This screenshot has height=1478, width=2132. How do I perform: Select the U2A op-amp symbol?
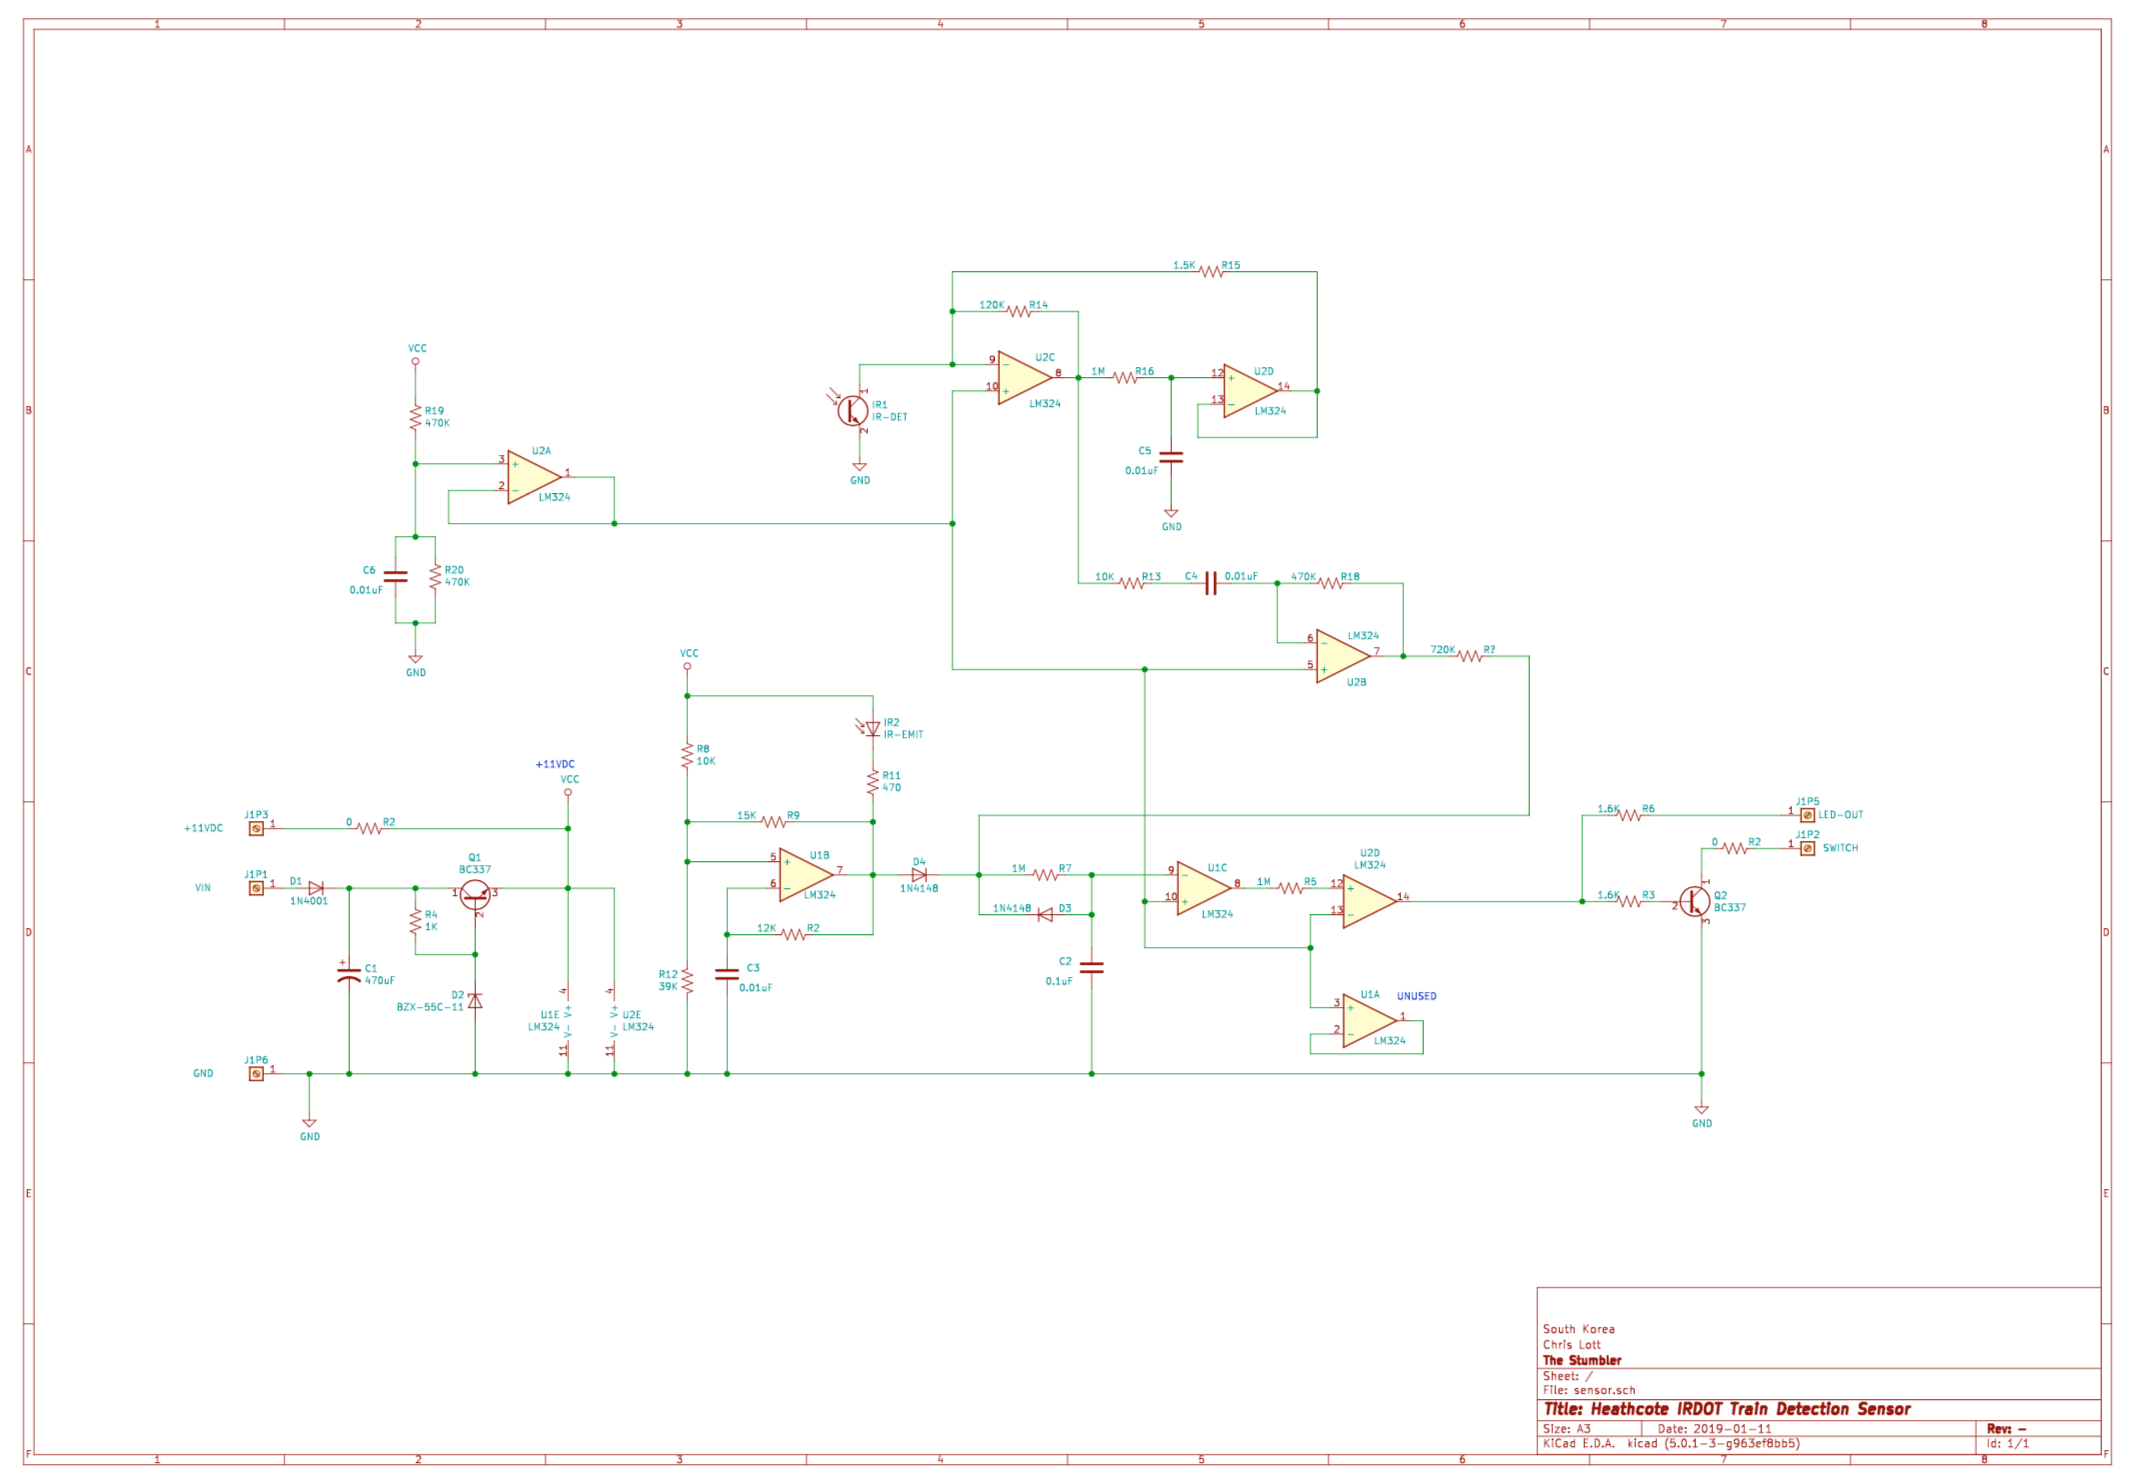533,477
